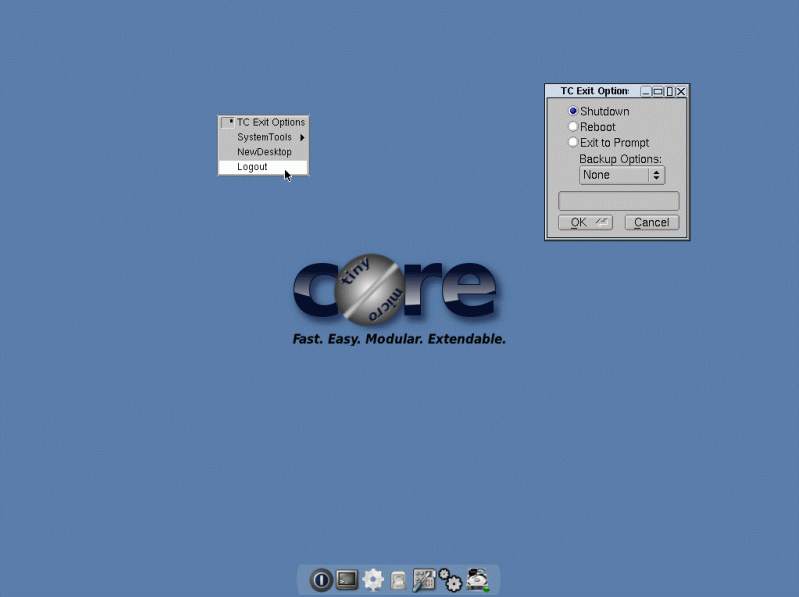Screen dimensions: 799x597
Task: Click the small window icon beside TC Exit Options
Action: (x=227, y=122)
